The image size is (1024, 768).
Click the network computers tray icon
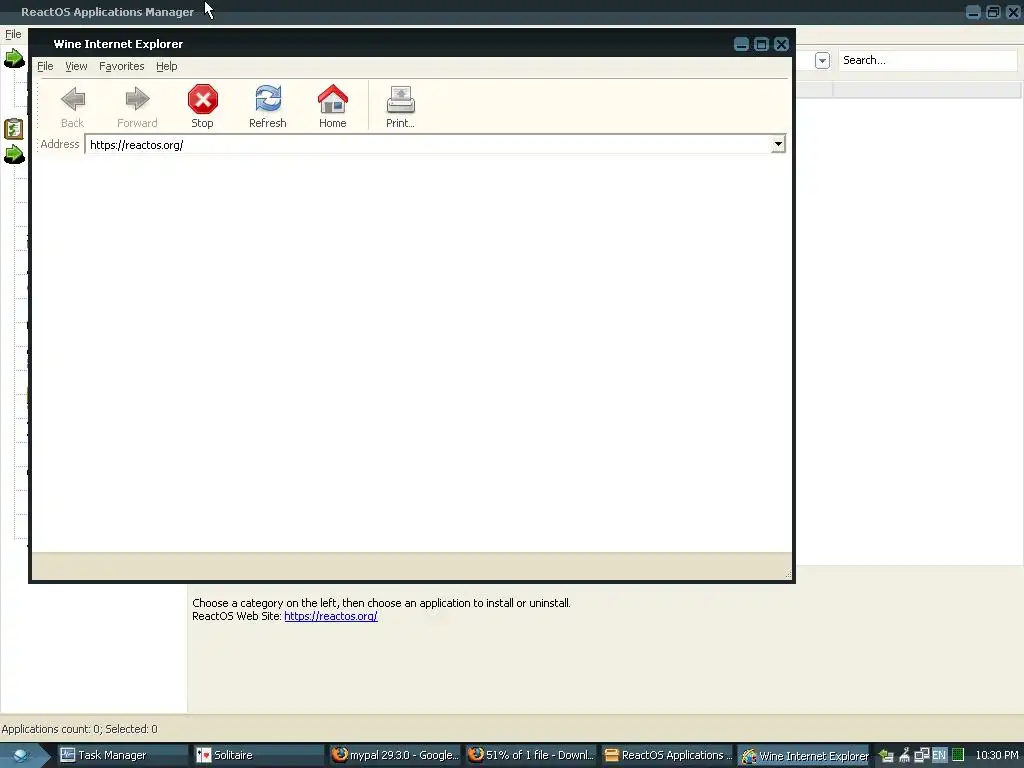pyautogui.click(x=921, y=755)
